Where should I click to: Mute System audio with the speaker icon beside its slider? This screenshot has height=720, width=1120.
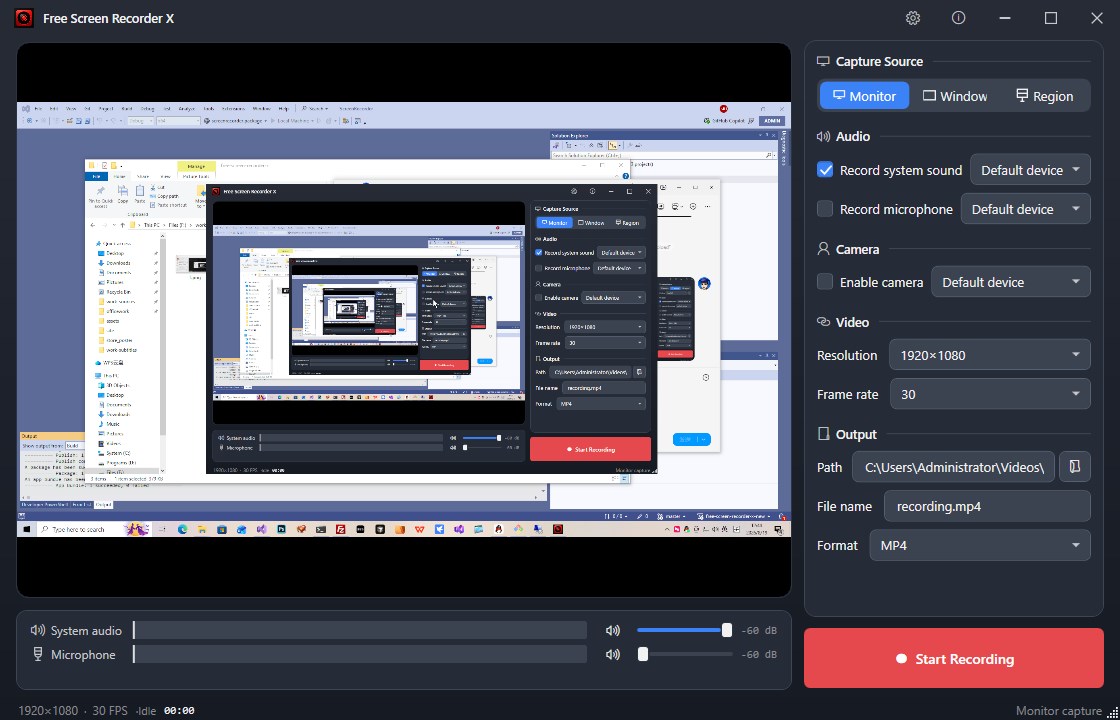613,631
